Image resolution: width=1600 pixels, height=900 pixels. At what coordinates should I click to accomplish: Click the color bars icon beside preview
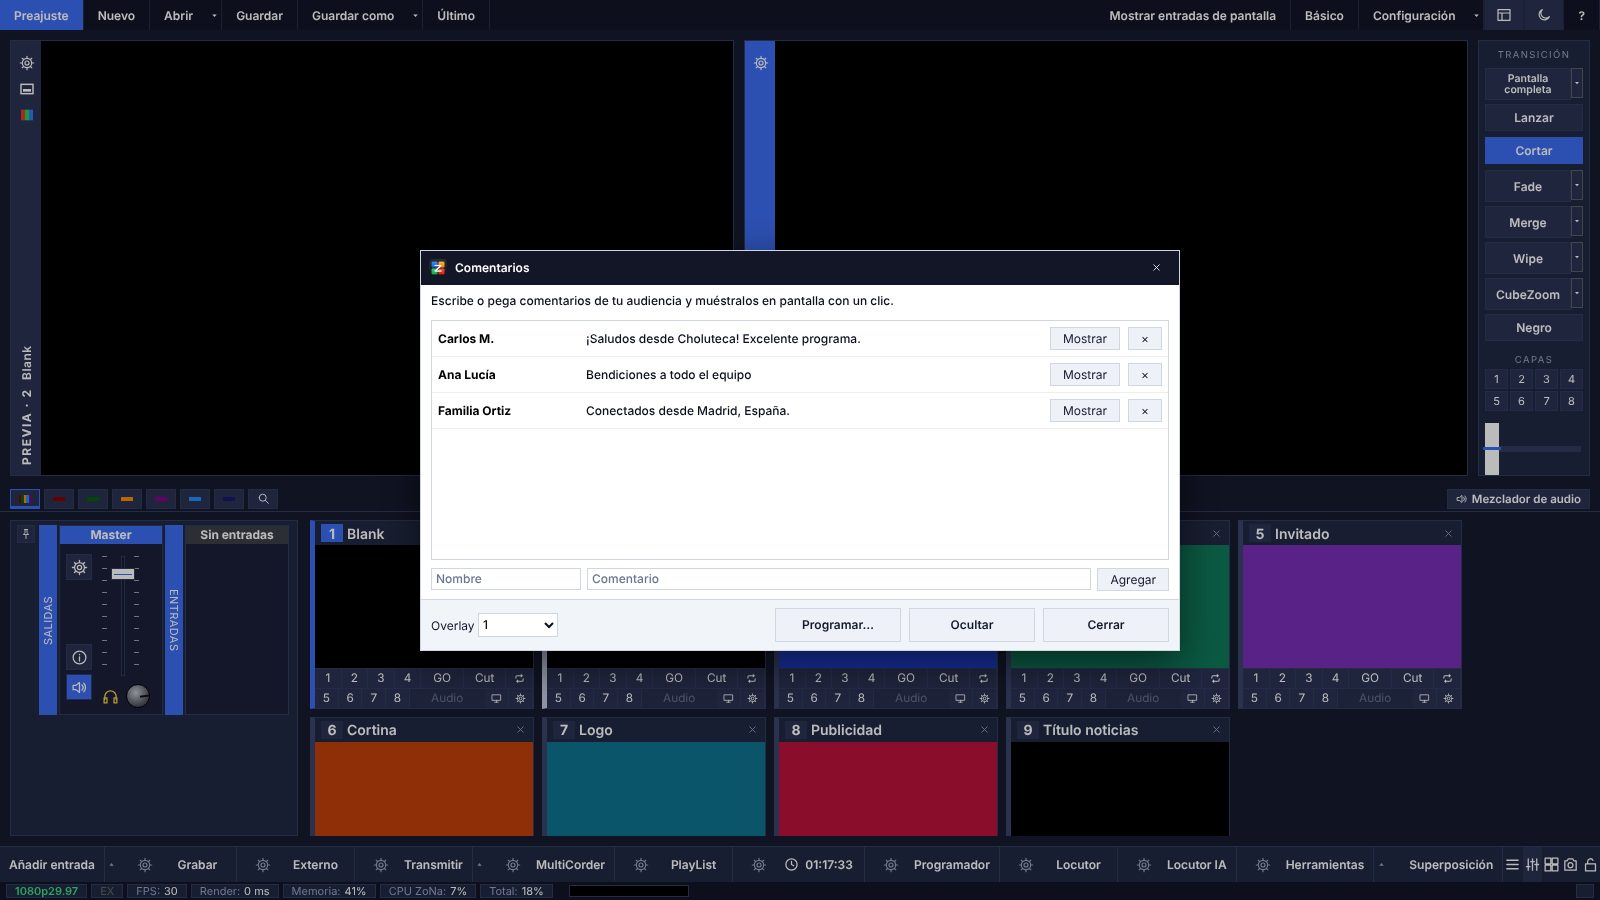[x=27, y=115]
